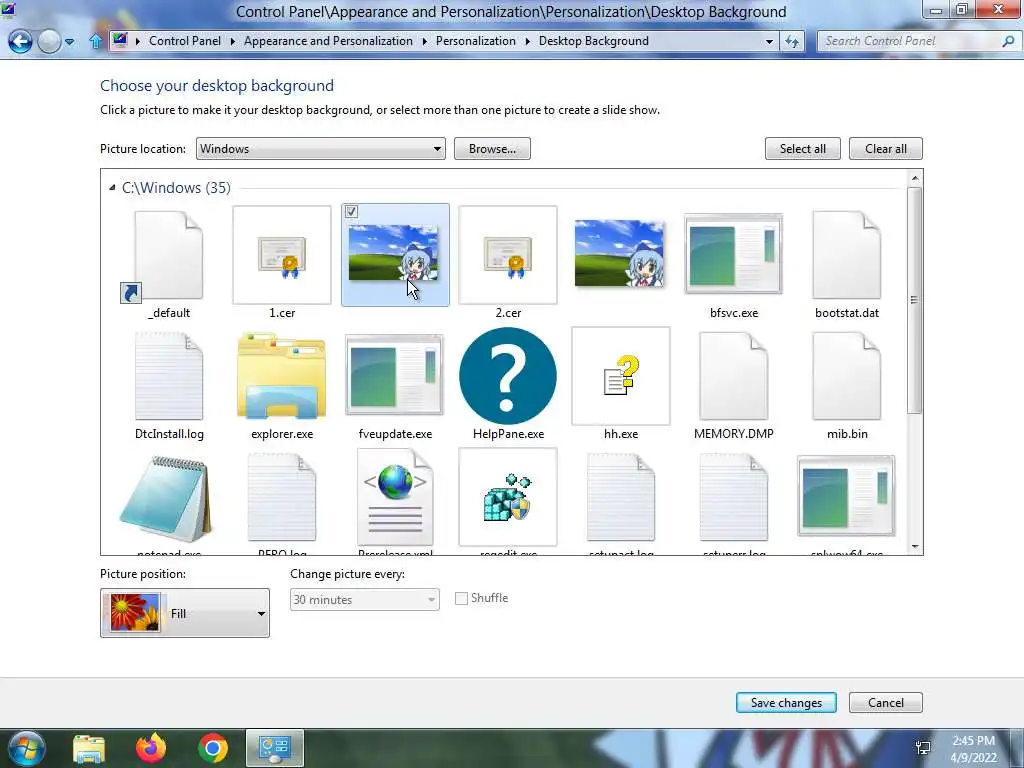This screenshot has width=1024, height=768.
Task: Click the Save changes button
Action: click(786, 703)
